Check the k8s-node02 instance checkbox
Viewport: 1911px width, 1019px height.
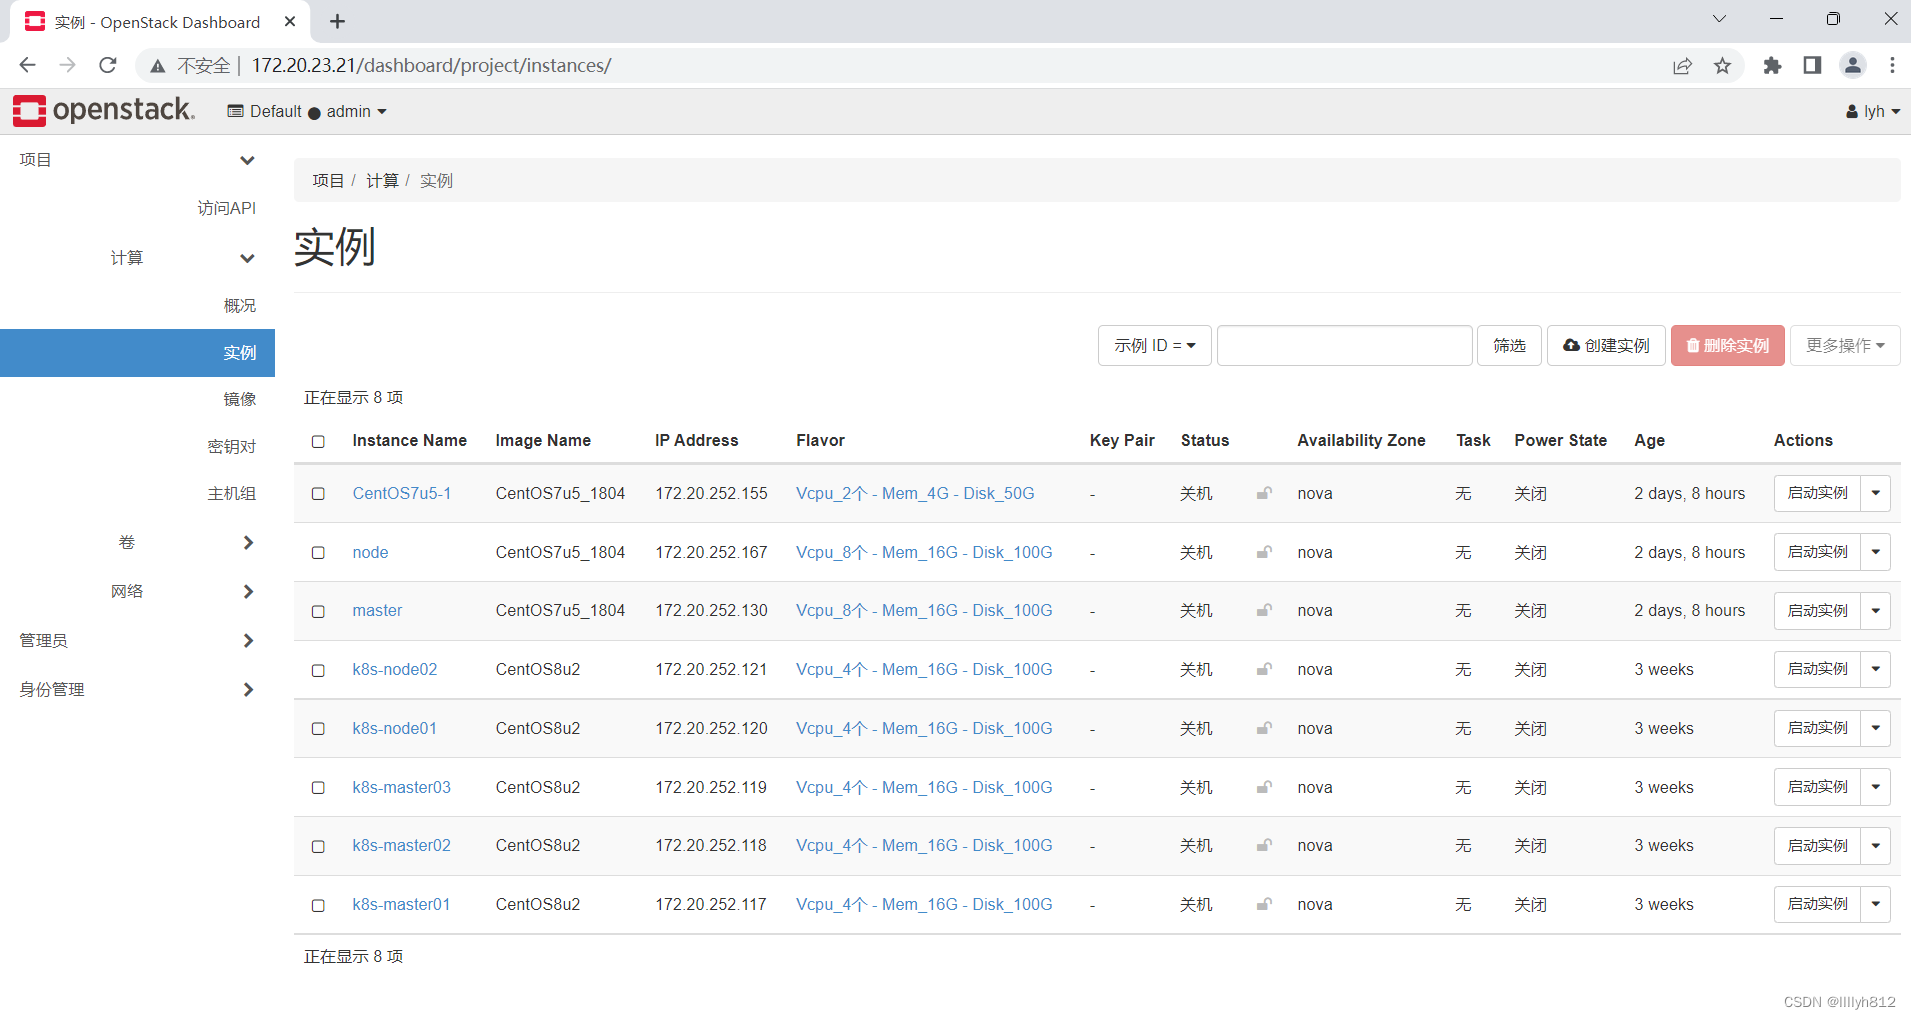click(x=318, y=670)
